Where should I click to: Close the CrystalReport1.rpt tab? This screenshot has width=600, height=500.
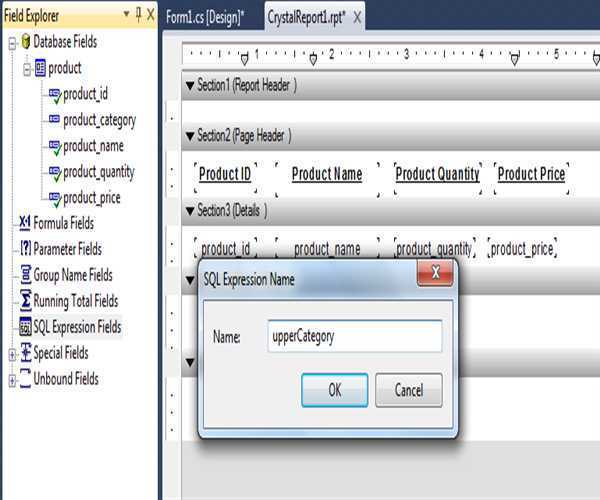(x=357, y=16)
